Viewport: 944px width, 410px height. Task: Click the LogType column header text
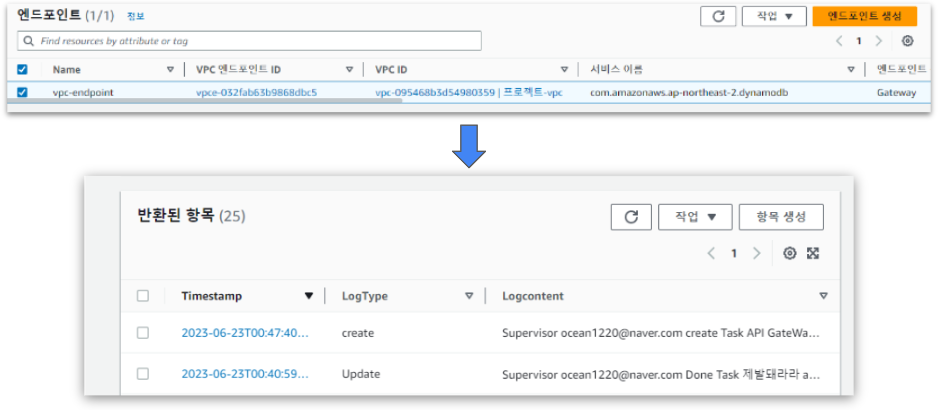pyautogui.click(x=365, y=296)
